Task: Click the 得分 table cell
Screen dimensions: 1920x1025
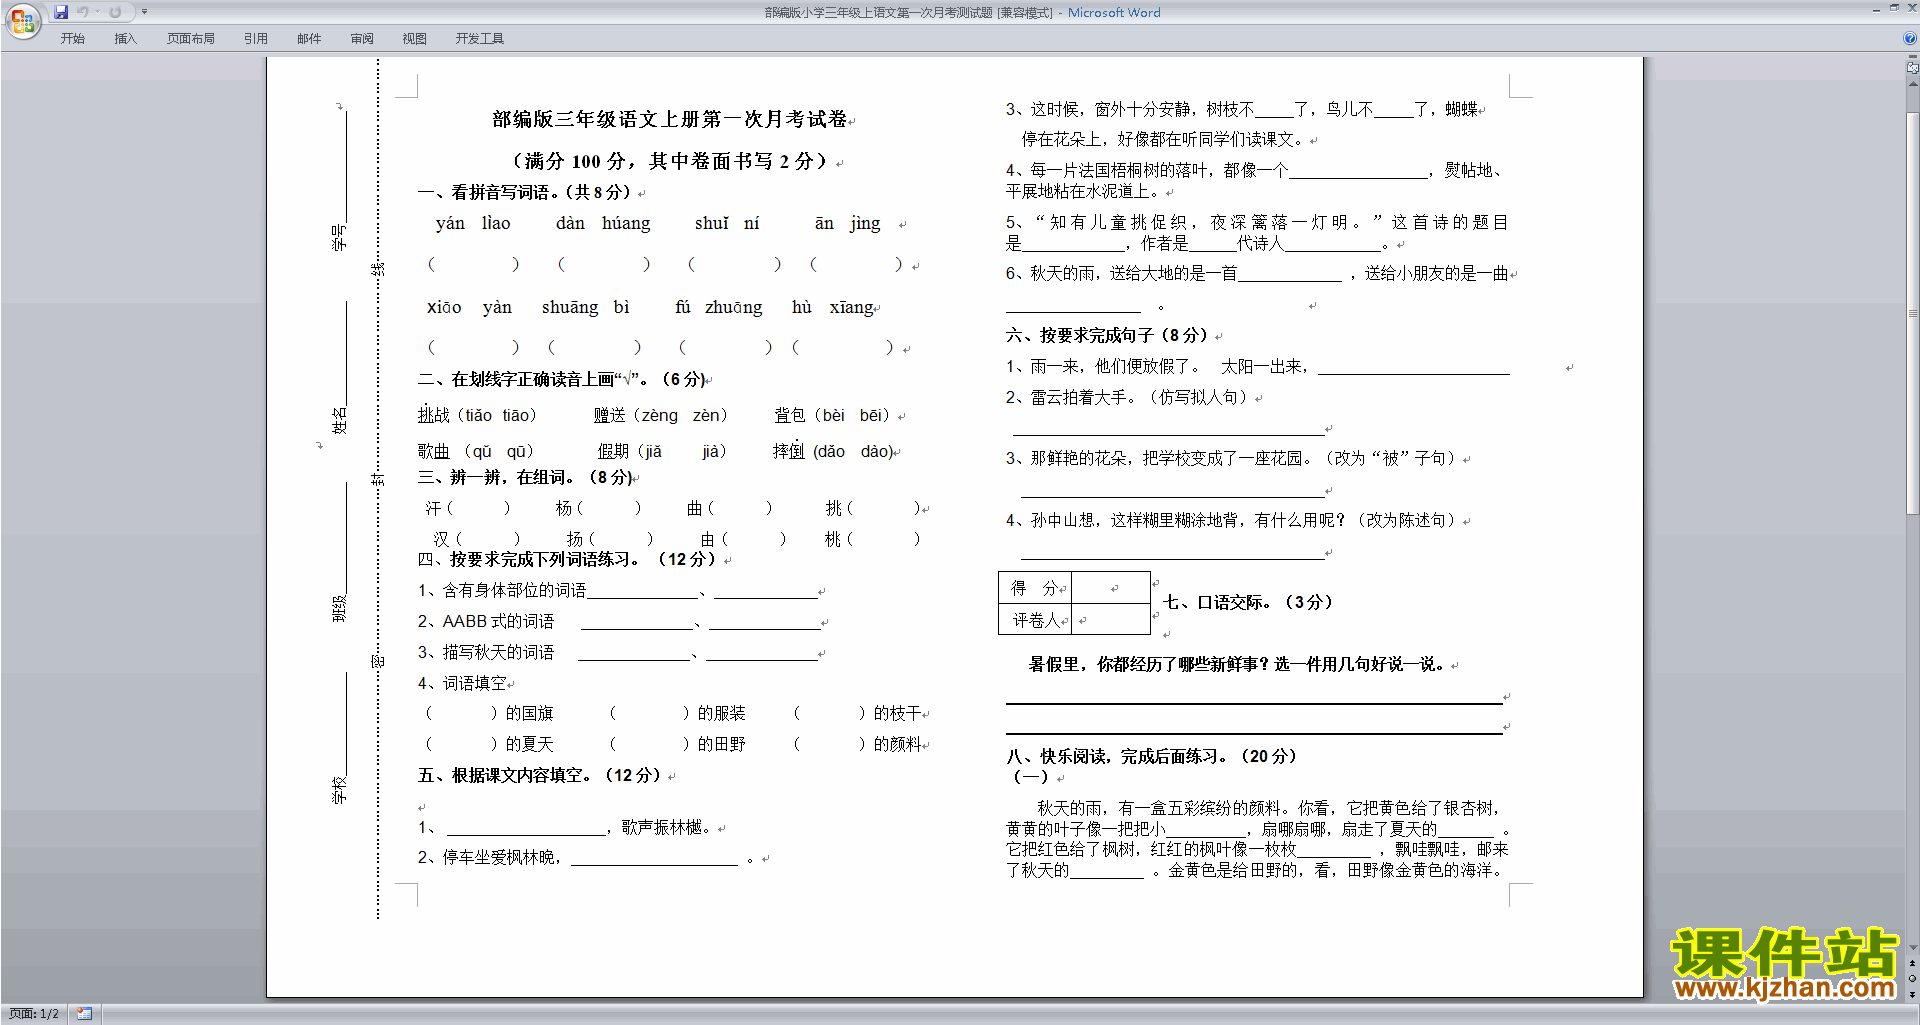Action: pos(1035,588)
